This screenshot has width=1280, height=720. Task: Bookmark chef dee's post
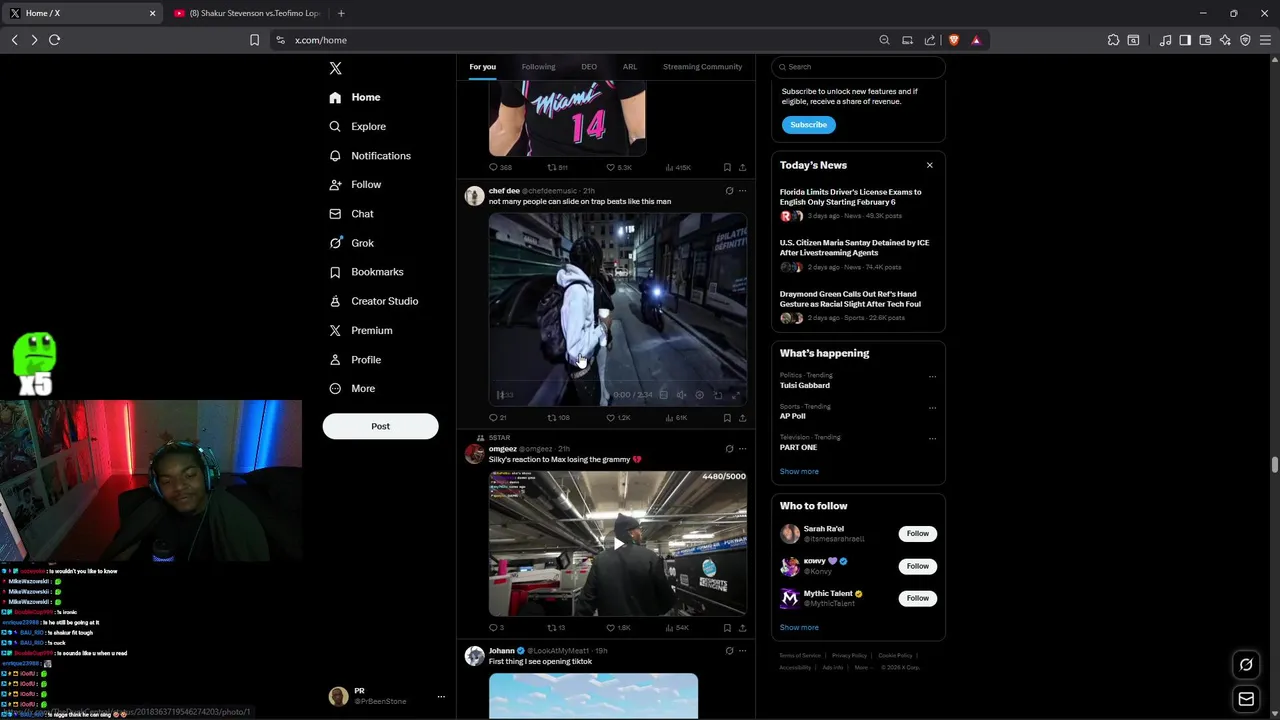tap(727, 418)
